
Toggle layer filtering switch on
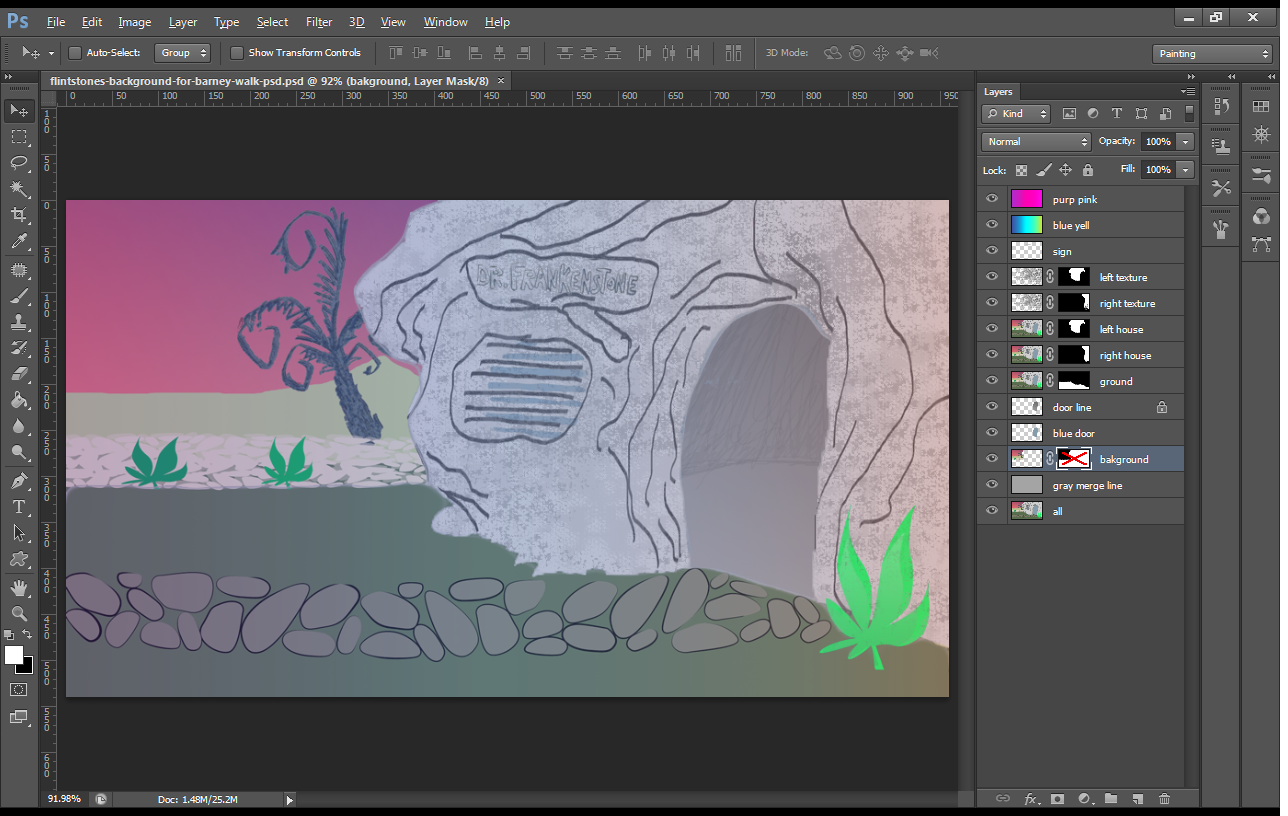coord(1189,114)
